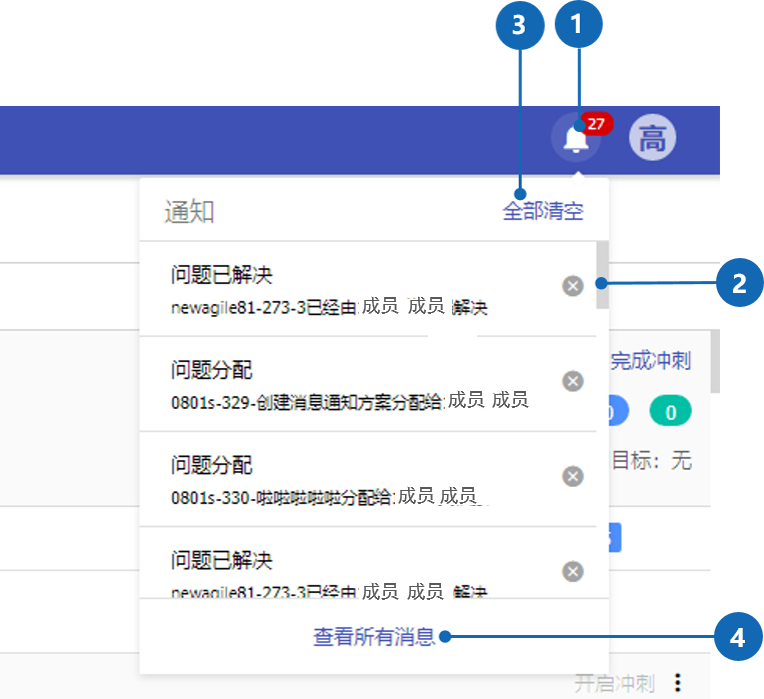The image size is (764, 699).
Task: Remove the 0801s-330 问题分配 notification
Action: coord(572,476)
